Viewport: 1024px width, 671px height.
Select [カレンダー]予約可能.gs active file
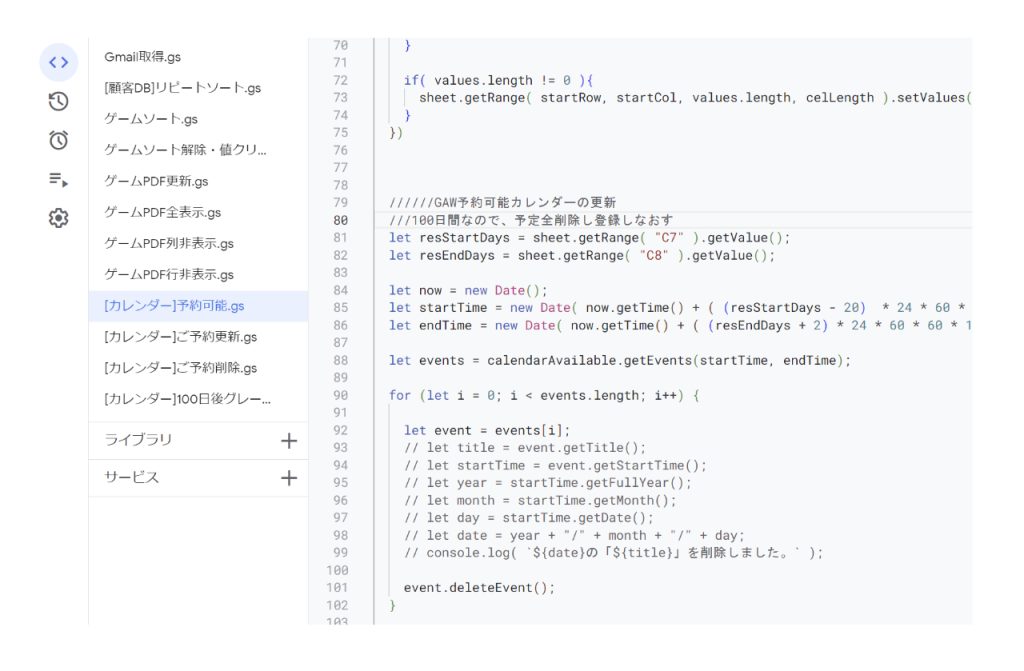tap(174, 305)
